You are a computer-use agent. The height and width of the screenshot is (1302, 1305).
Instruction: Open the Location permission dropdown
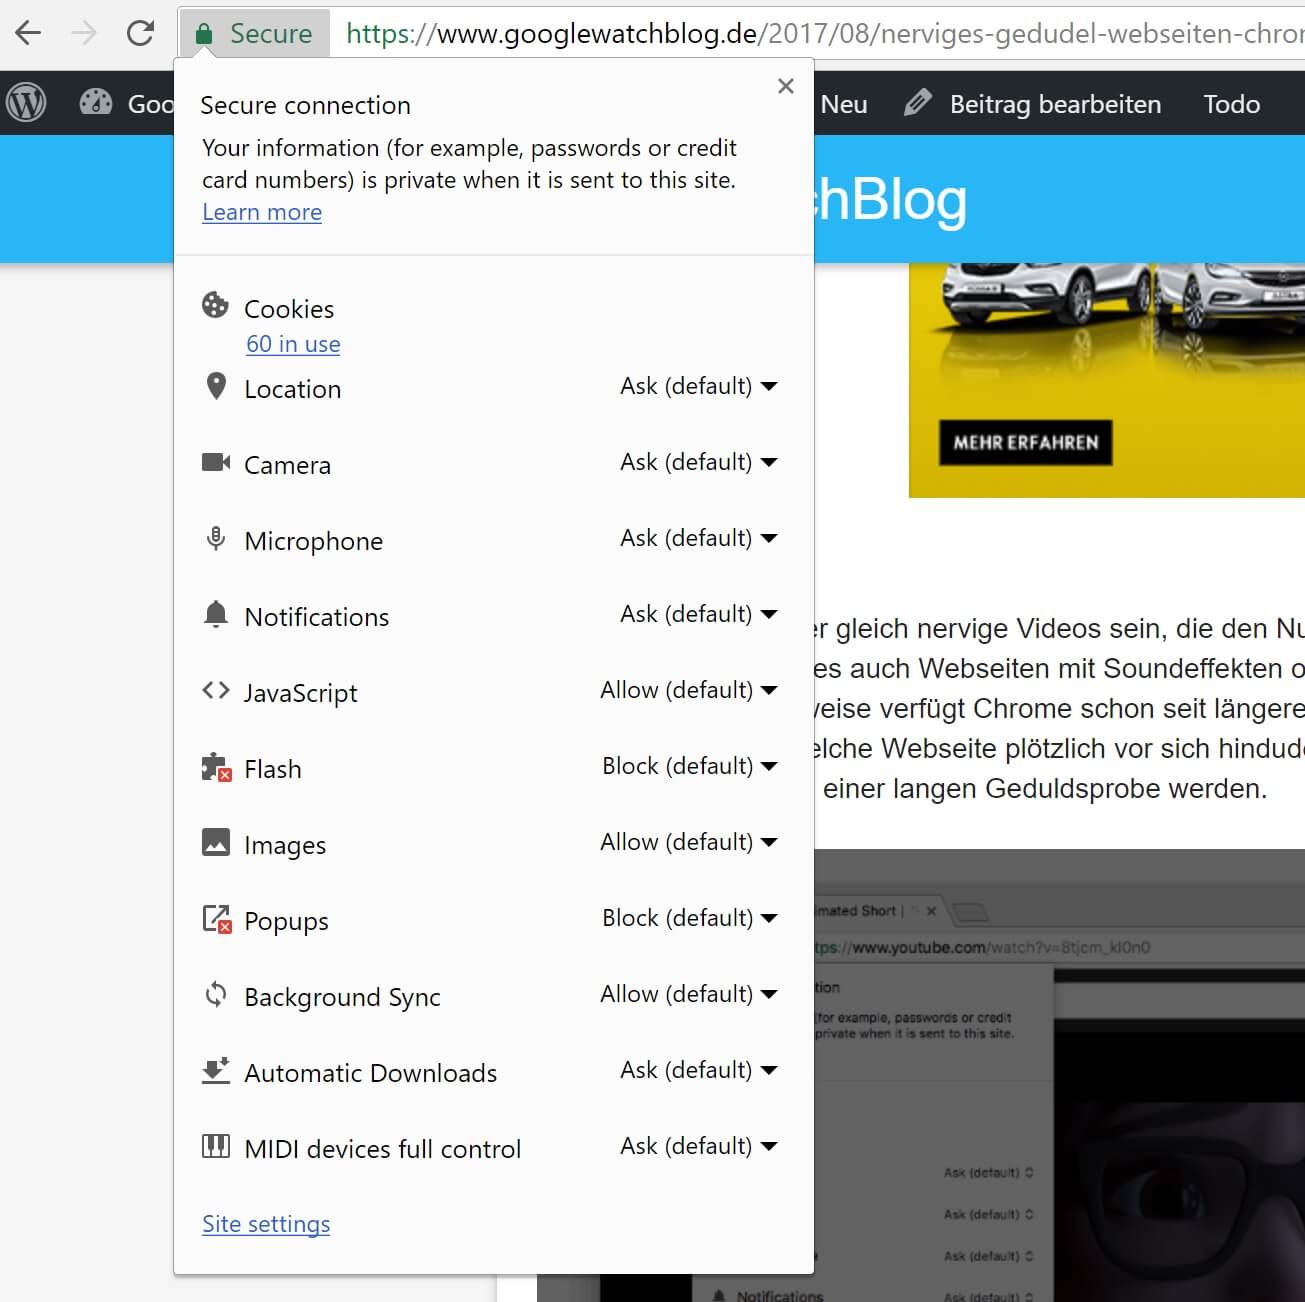pyautogui.click(x=698, y=386)
